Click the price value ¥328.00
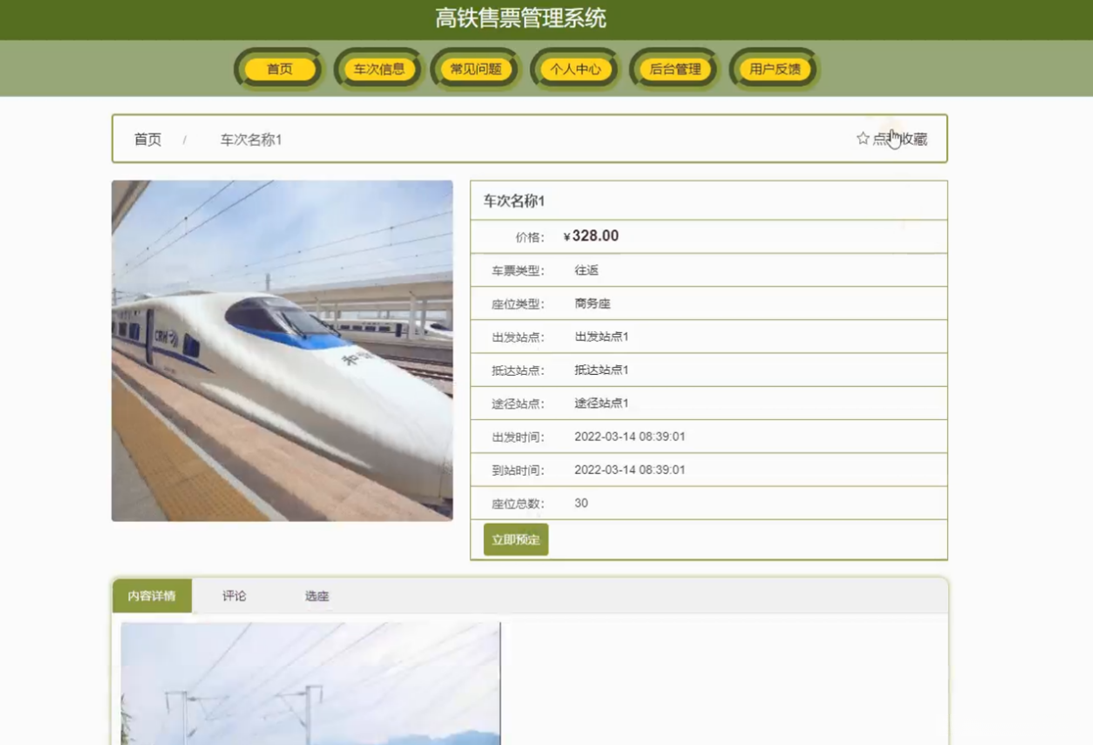The height and width of the screenshot is (745, 1093). coord(590,236)
